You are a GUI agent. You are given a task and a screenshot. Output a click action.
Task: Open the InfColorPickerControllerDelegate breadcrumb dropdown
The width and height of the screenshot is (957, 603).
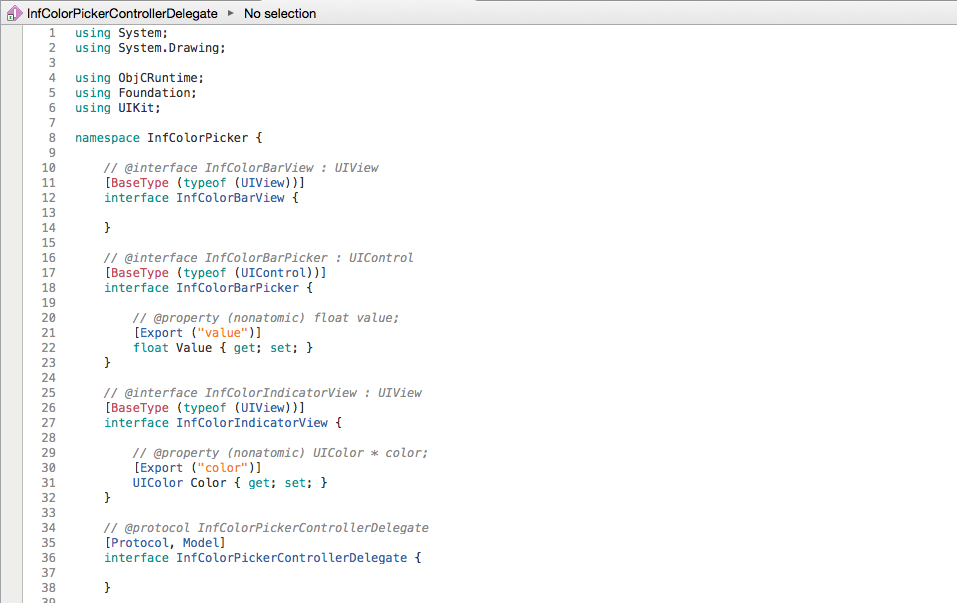[x=120, y=13]
